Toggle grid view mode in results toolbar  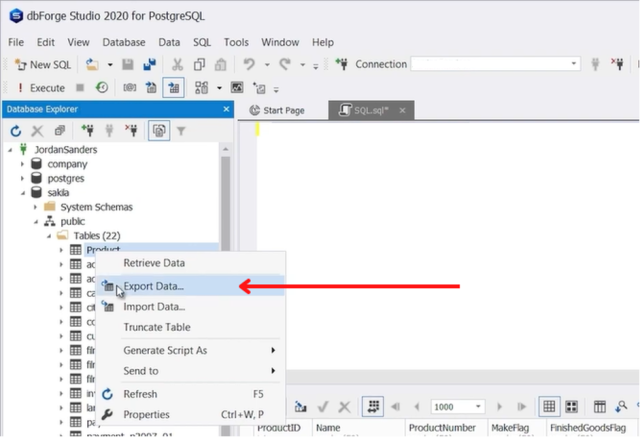[x=549, y=407]
